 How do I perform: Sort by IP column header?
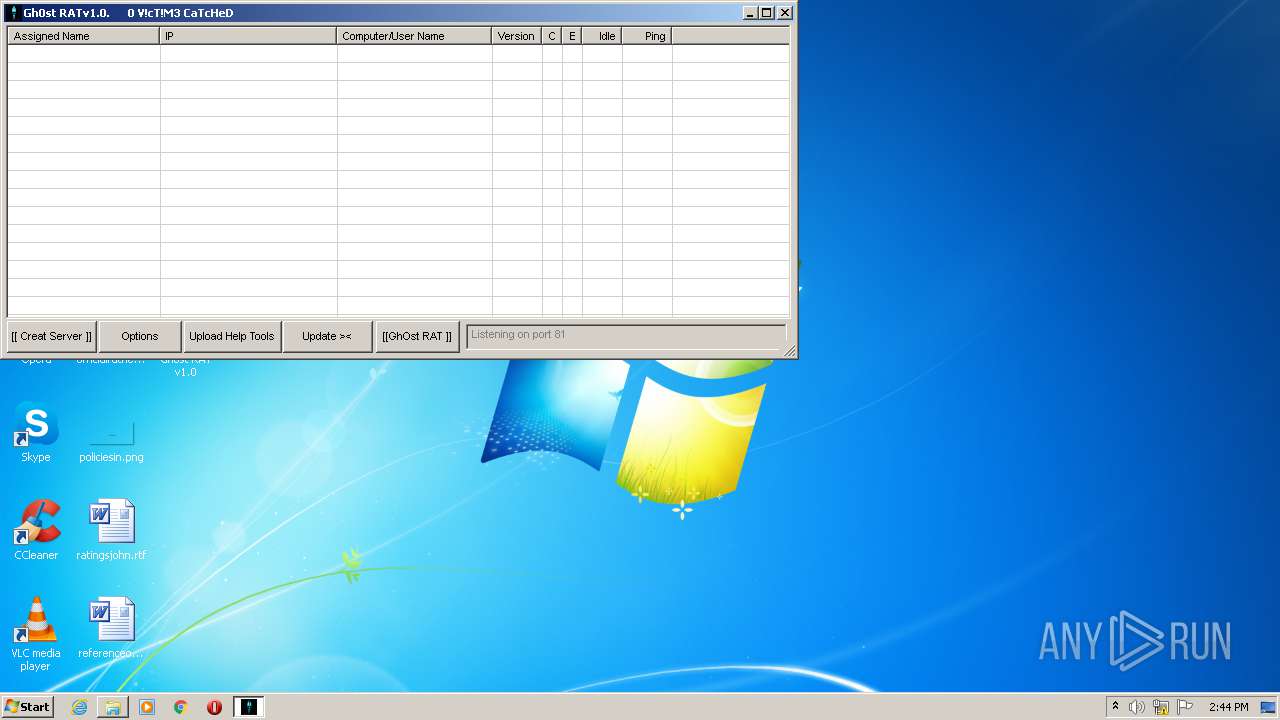pos(248,36)
